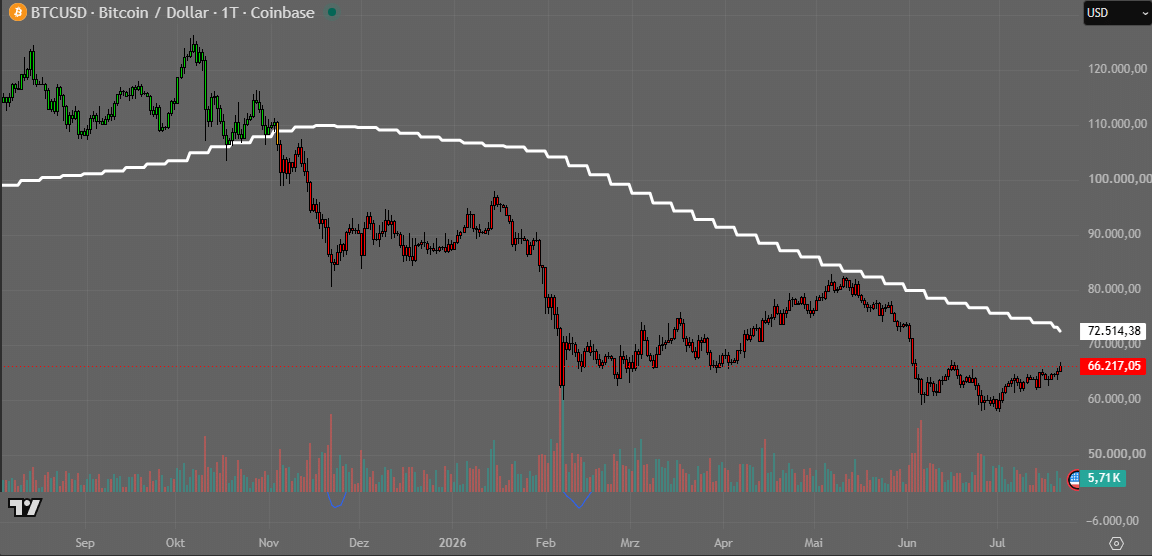This screenshot has width=1153, height=557.
Task: Click the Okt label on time axis
Action: [x=176, y=544]
